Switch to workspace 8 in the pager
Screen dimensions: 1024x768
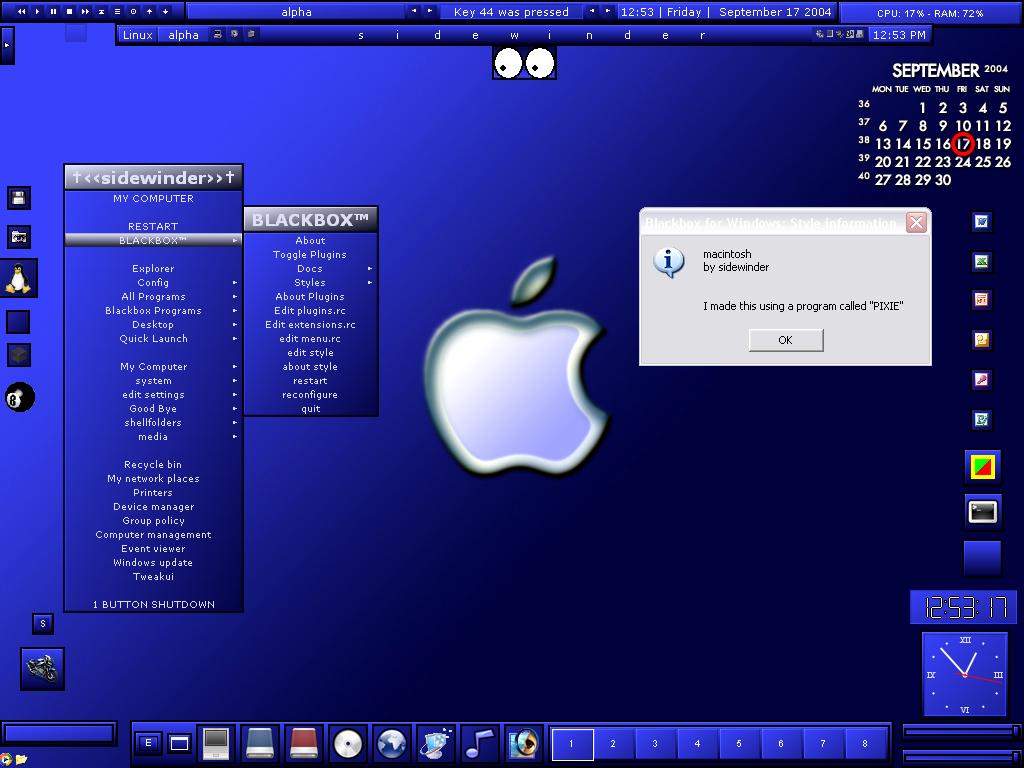pyautogui.click(x=865, y=744)
